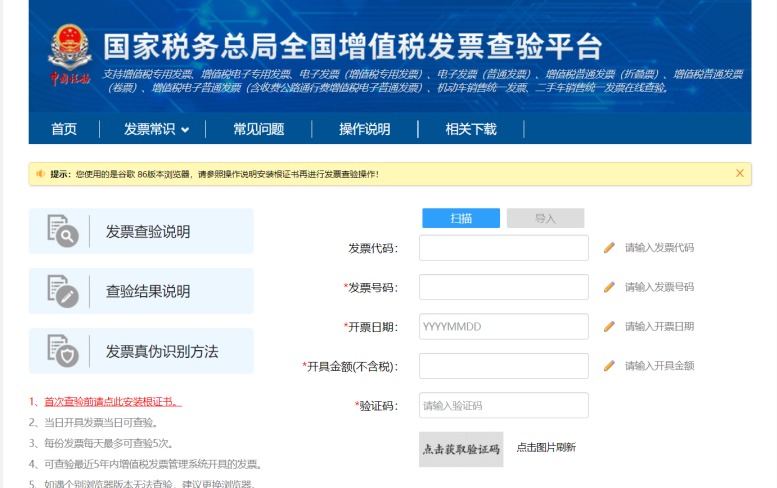This screenshot has height=488, width=777.
Task: Click the pencil icon next to 请输入开具金额
Action: coord(609,366)
